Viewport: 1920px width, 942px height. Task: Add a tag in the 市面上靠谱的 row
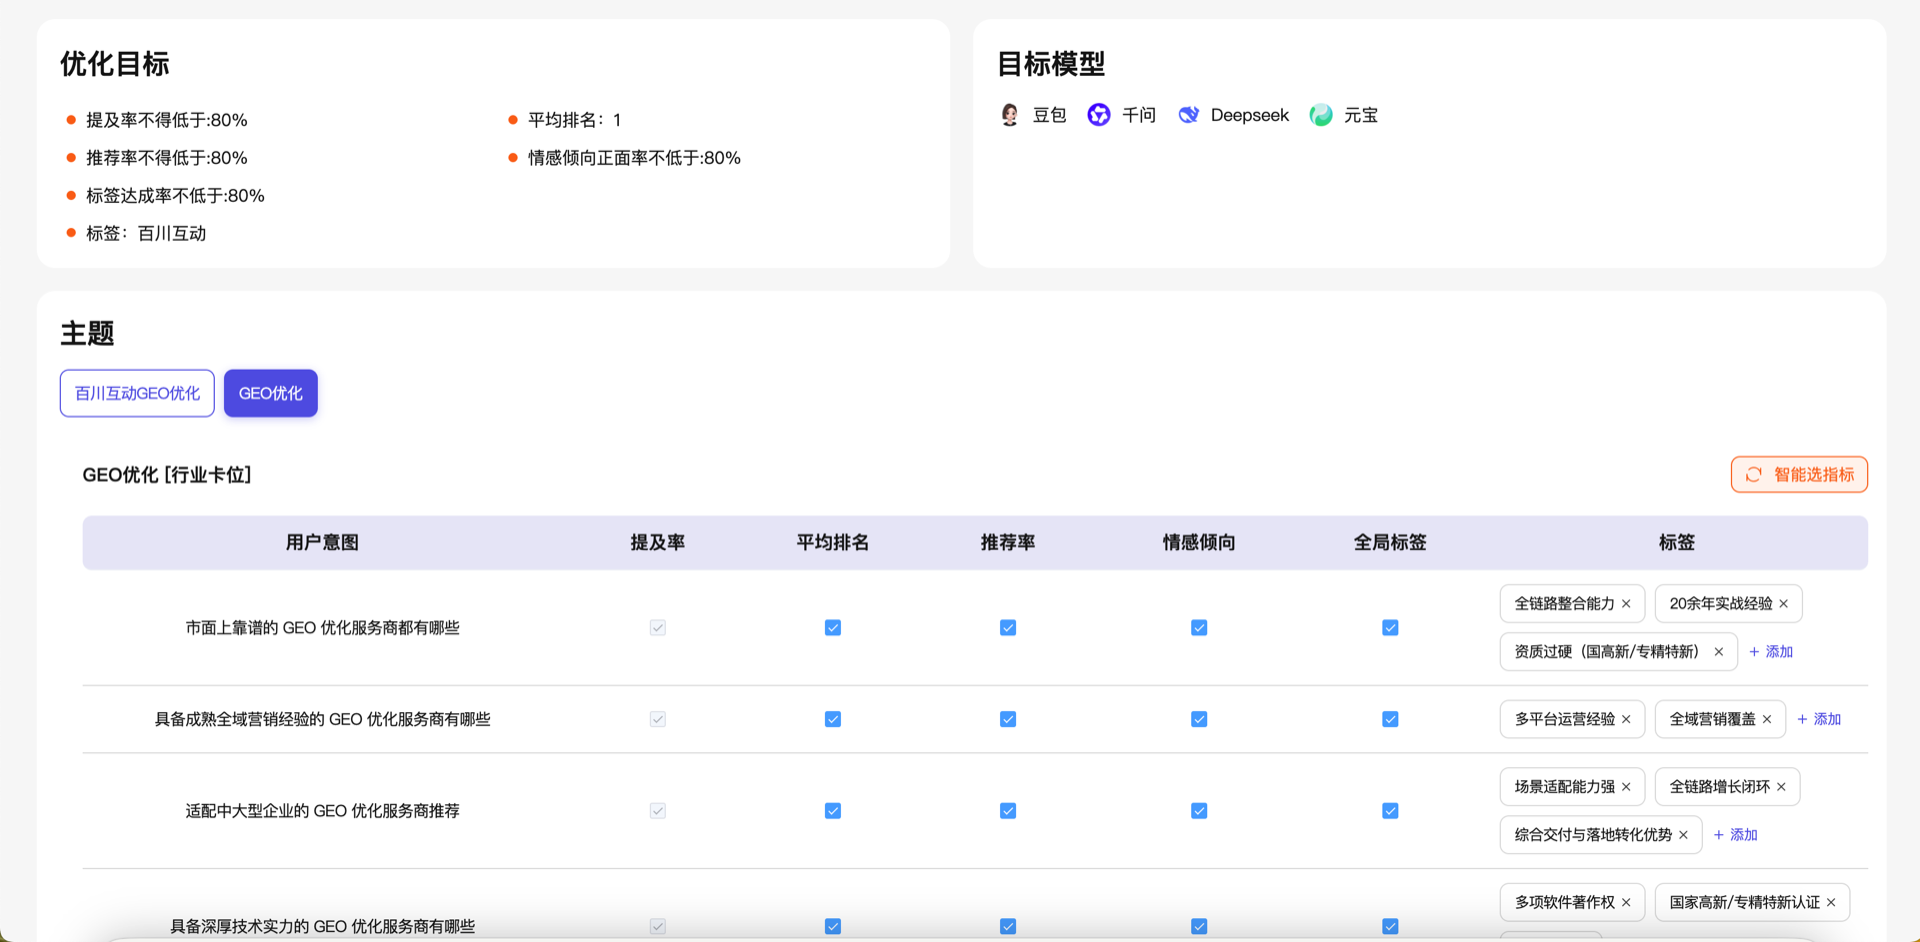click(x=1771, y=652)
